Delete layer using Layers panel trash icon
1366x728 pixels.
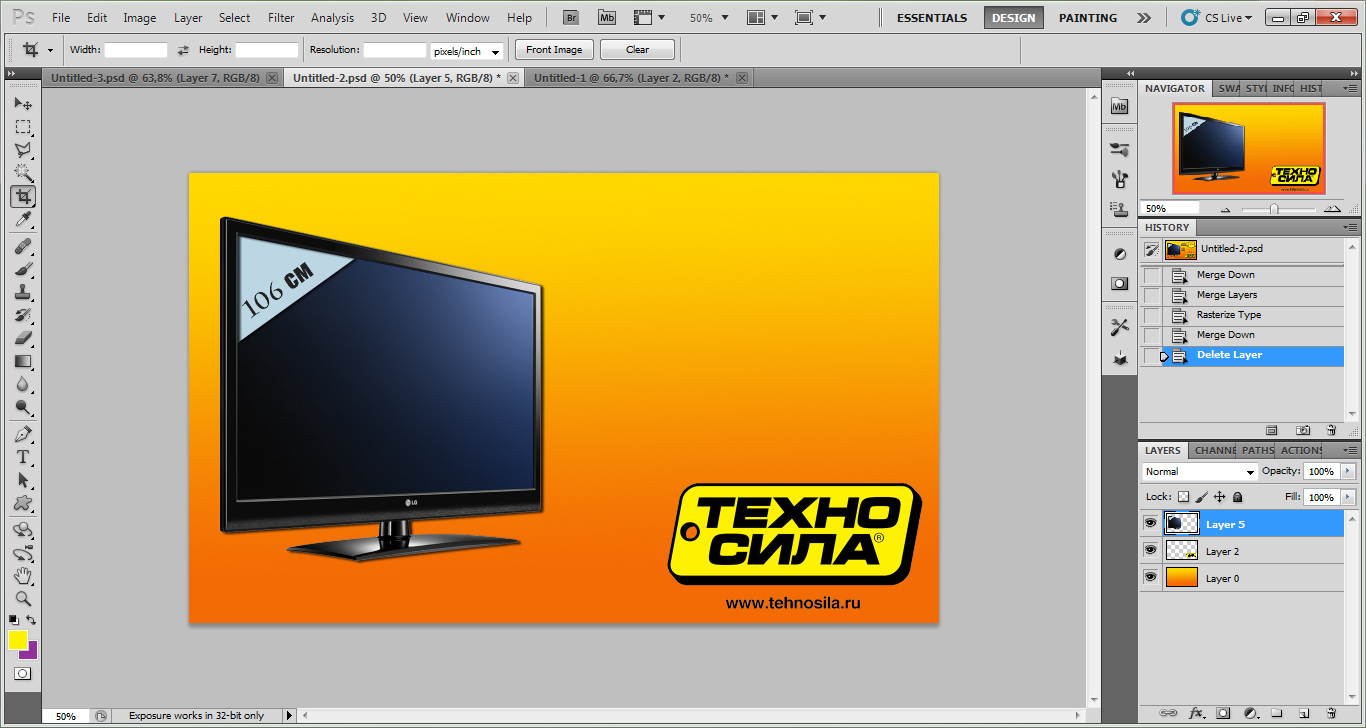tap(1331, 713)
